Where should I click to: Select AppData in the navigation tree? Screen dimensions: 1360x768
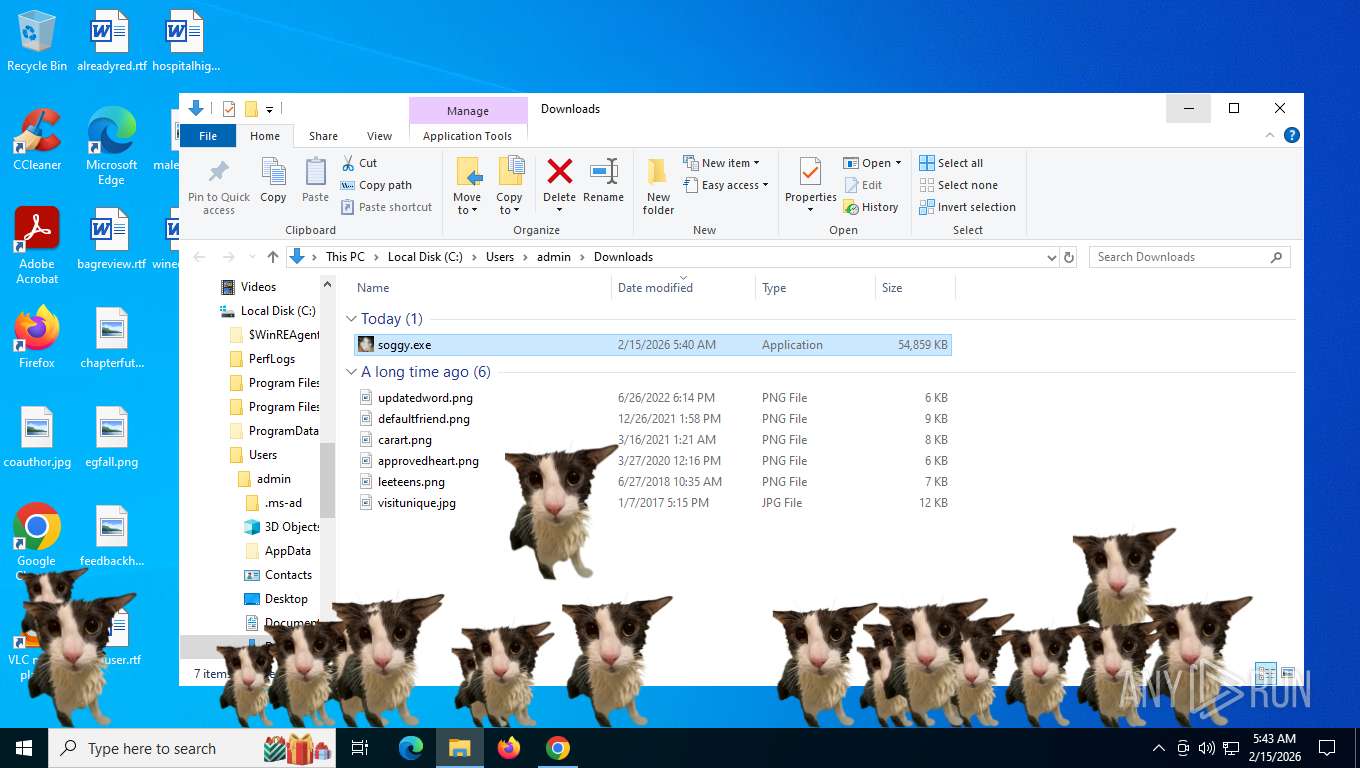[287, 551]
